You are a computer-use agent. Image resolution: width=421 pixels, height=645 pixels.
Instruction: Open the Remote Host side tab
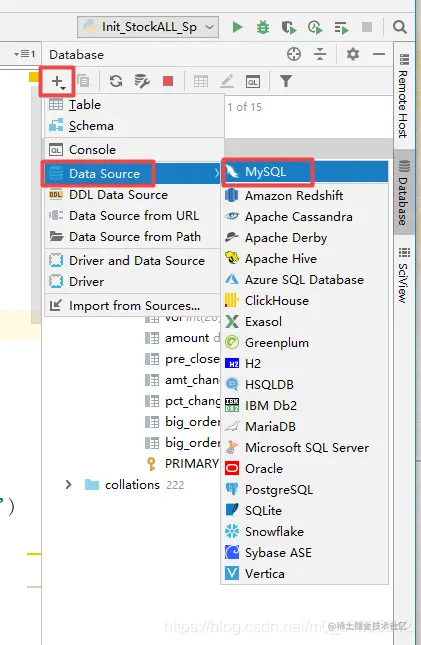coord(404,95)
